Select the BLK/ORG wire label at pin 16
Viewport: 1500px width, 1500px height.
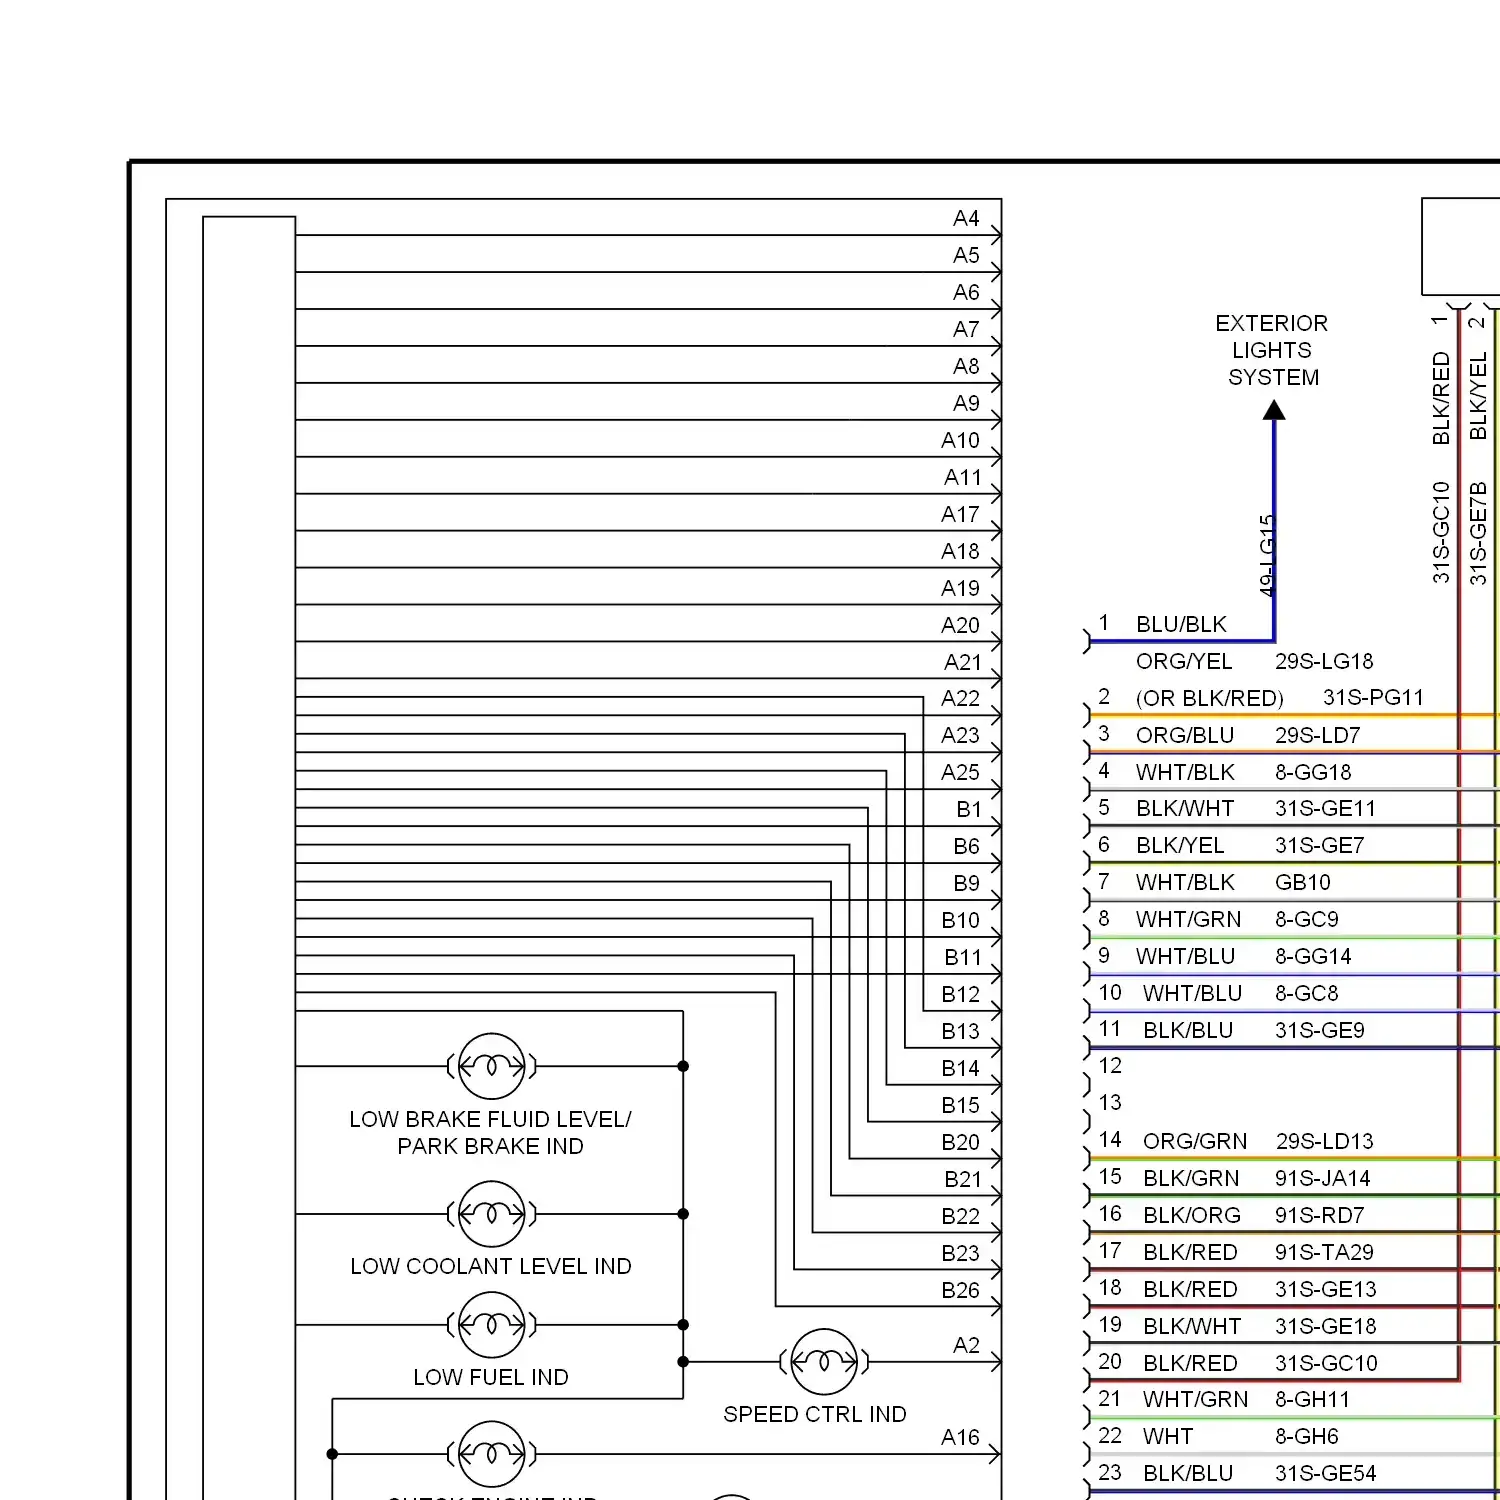point(1192,1215)
